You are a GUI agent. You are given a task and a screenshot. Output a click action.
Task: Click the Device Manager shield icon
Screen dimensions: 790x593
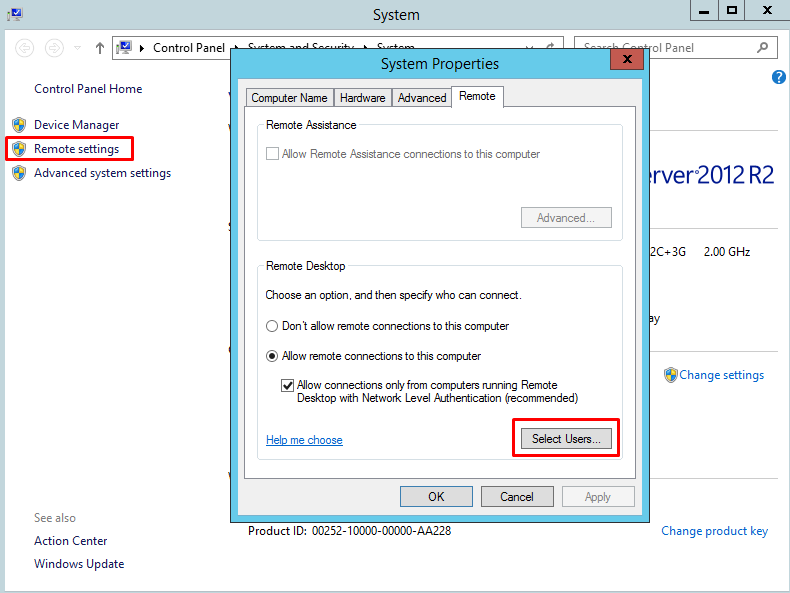coord(19,124)
